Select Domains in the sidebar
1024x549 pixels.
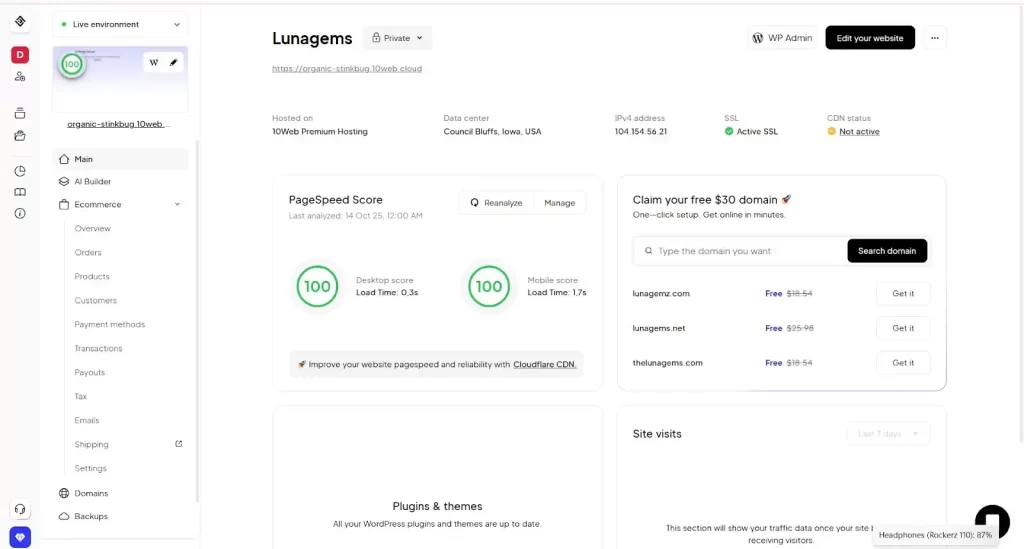[x=91, y=493]
